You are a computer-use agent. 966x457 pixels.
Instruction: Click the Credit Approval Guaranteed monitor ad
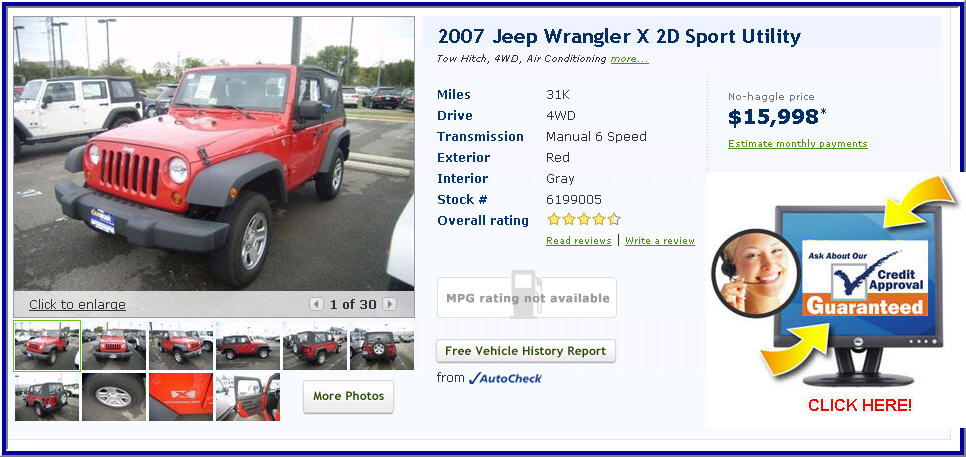point(859,294)
